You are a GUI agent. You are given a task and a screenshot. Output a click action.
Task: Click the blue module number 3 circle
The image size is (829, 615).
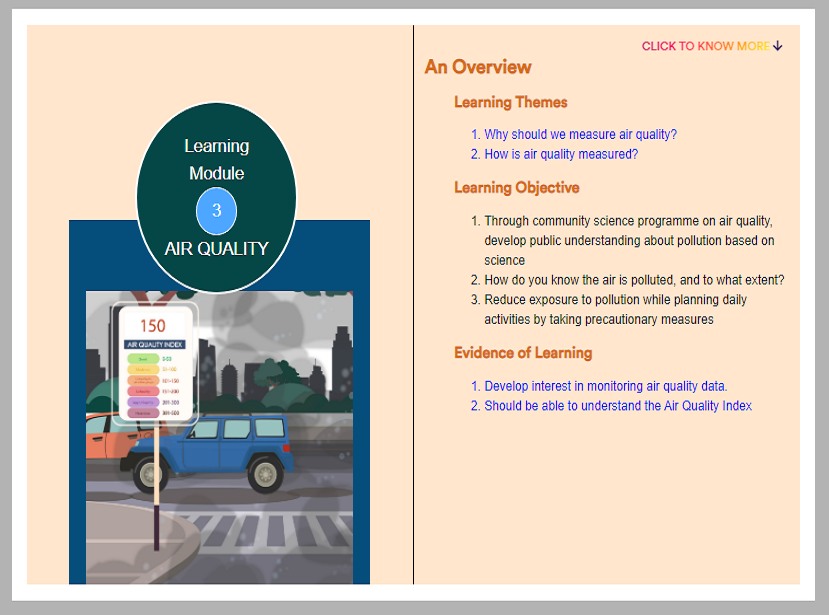216,210
